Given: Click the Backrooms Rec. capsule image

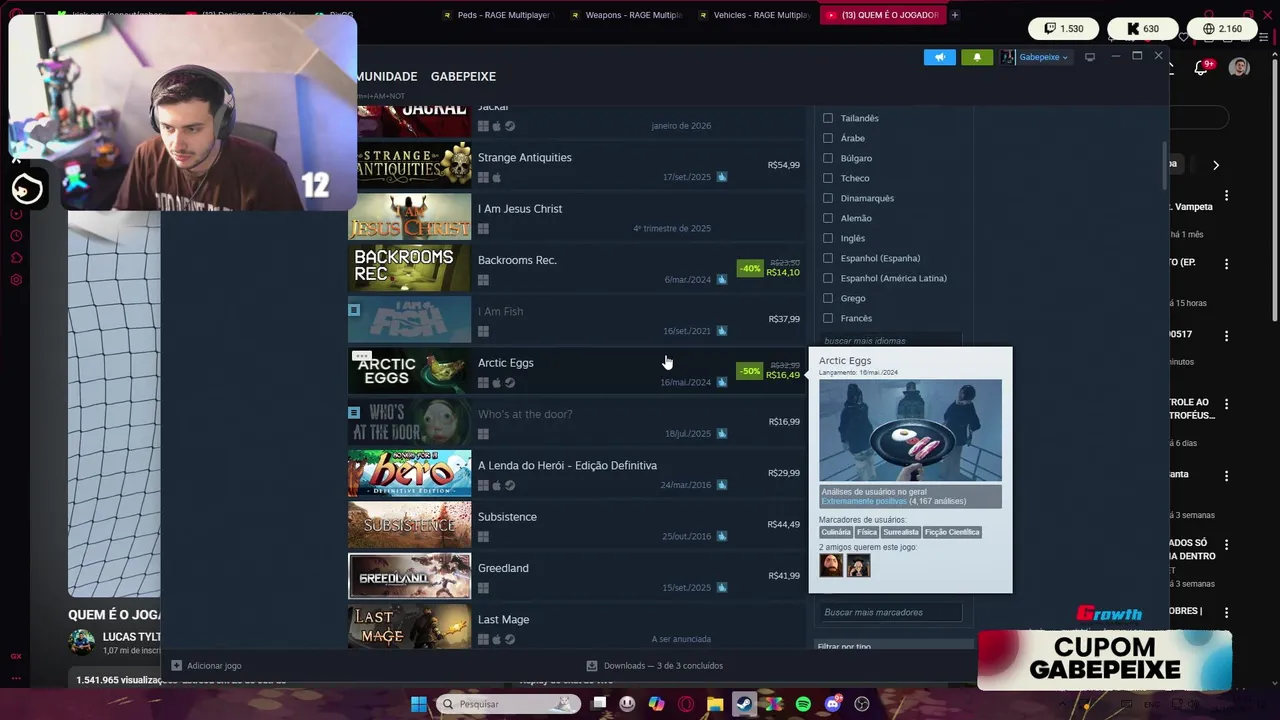Looking at the screenshot, I should (409, 268).
